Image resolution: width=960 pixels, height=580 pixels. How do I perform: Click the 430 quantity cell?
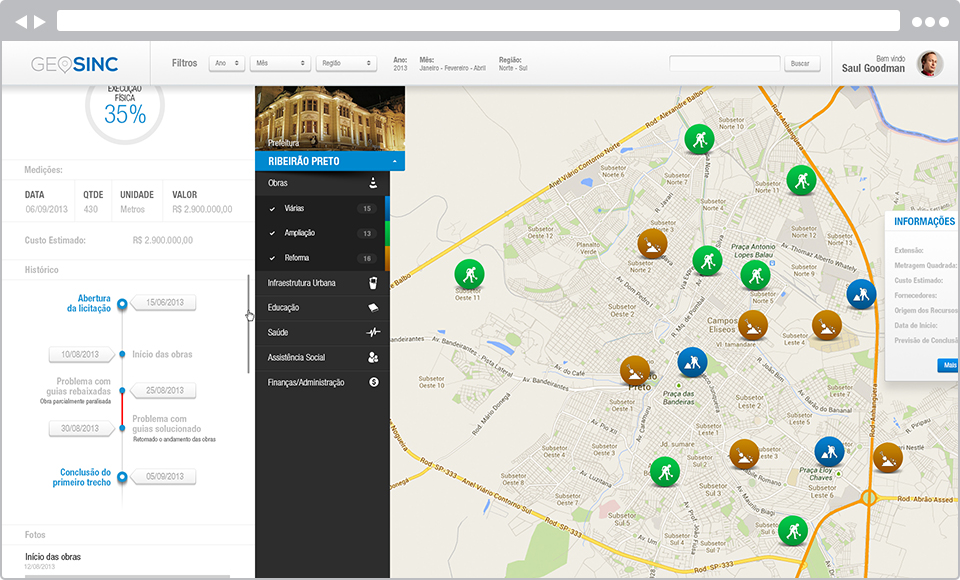click(91, 209)
